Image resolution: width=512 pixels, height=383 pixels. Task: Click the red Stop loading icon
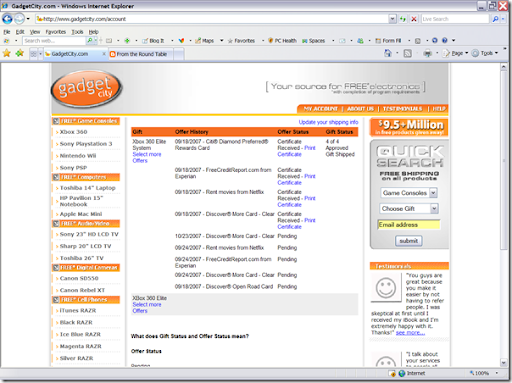[414, 19]
